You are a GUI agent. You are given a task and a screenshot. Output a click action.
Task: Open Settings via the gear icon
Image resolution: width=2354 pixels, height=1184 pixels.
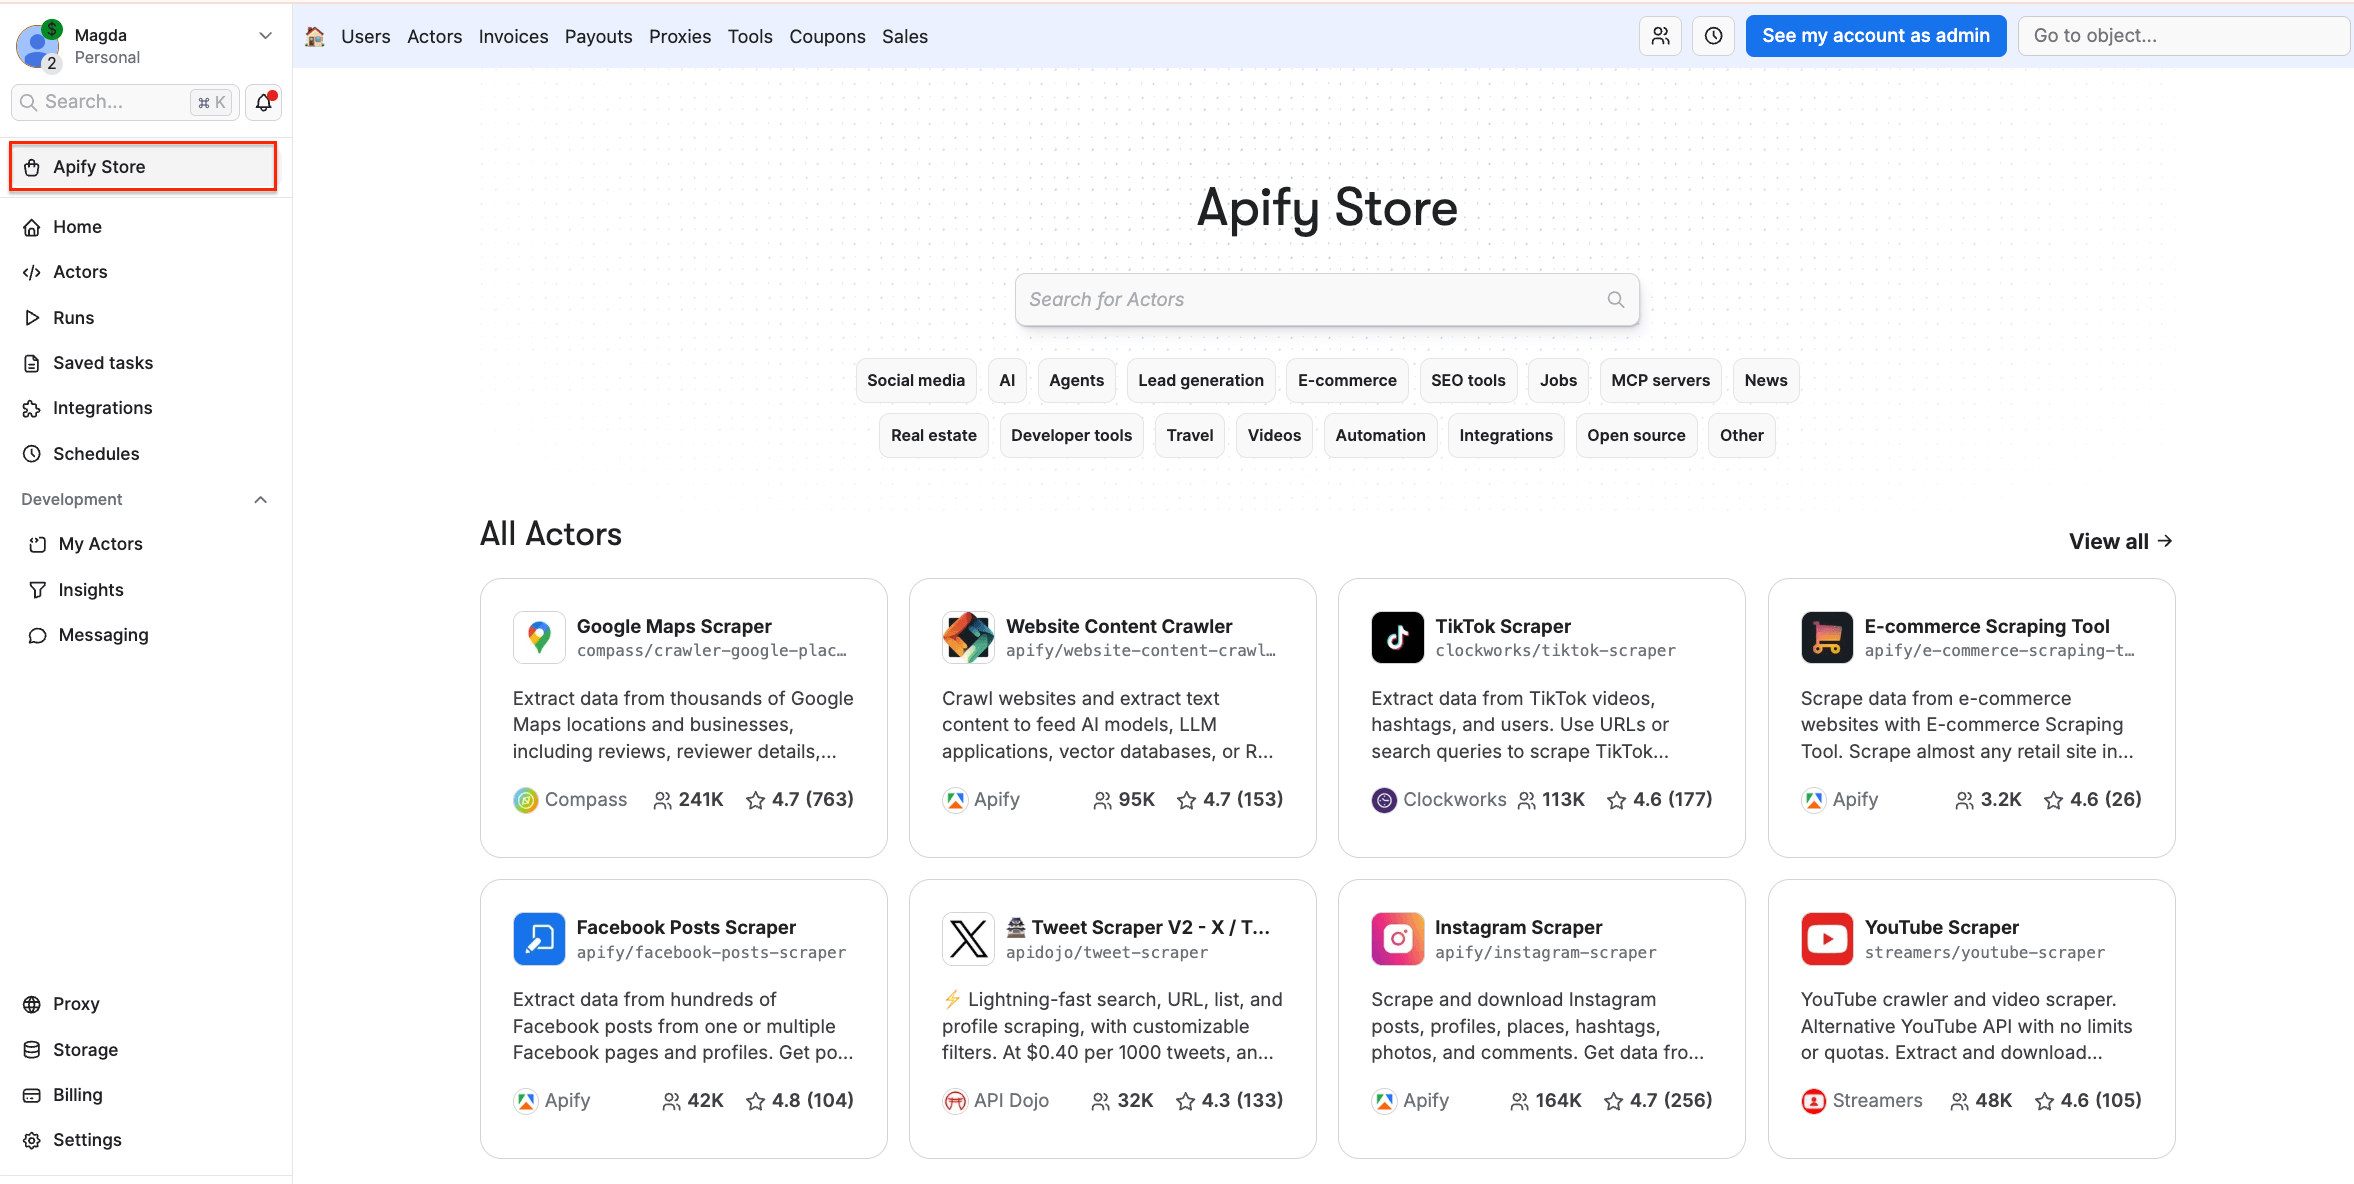[31, 1139]
